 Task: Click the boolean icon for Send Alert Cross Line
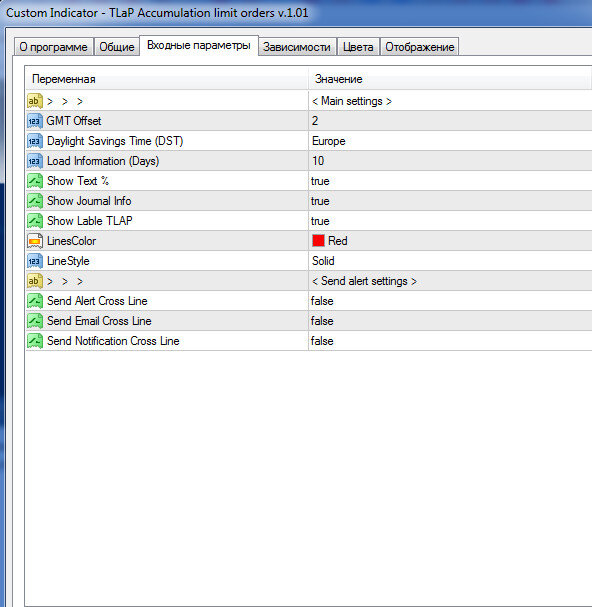(34, 301)
